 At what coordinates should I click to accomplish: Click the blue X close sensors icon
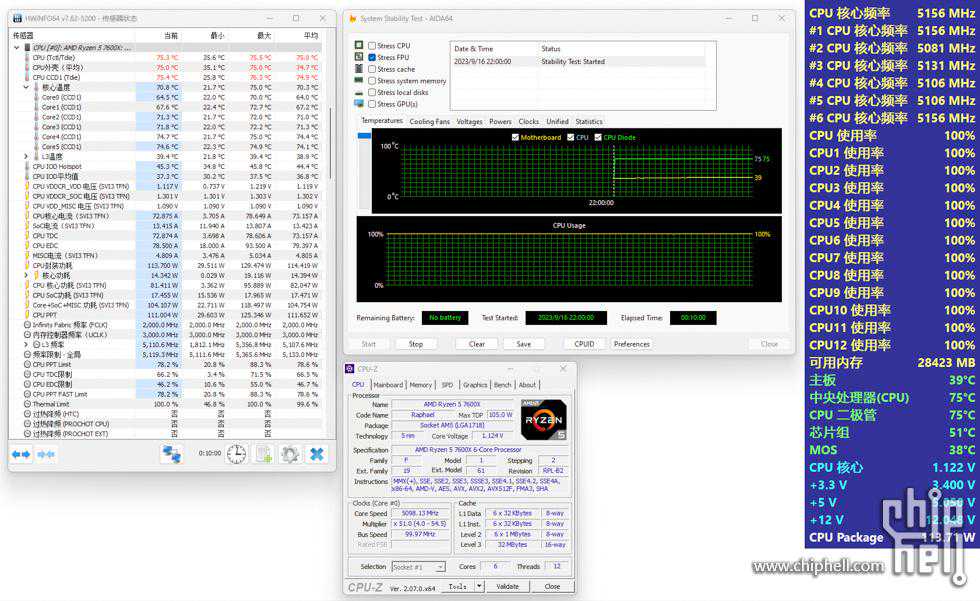tap(316, 454)
